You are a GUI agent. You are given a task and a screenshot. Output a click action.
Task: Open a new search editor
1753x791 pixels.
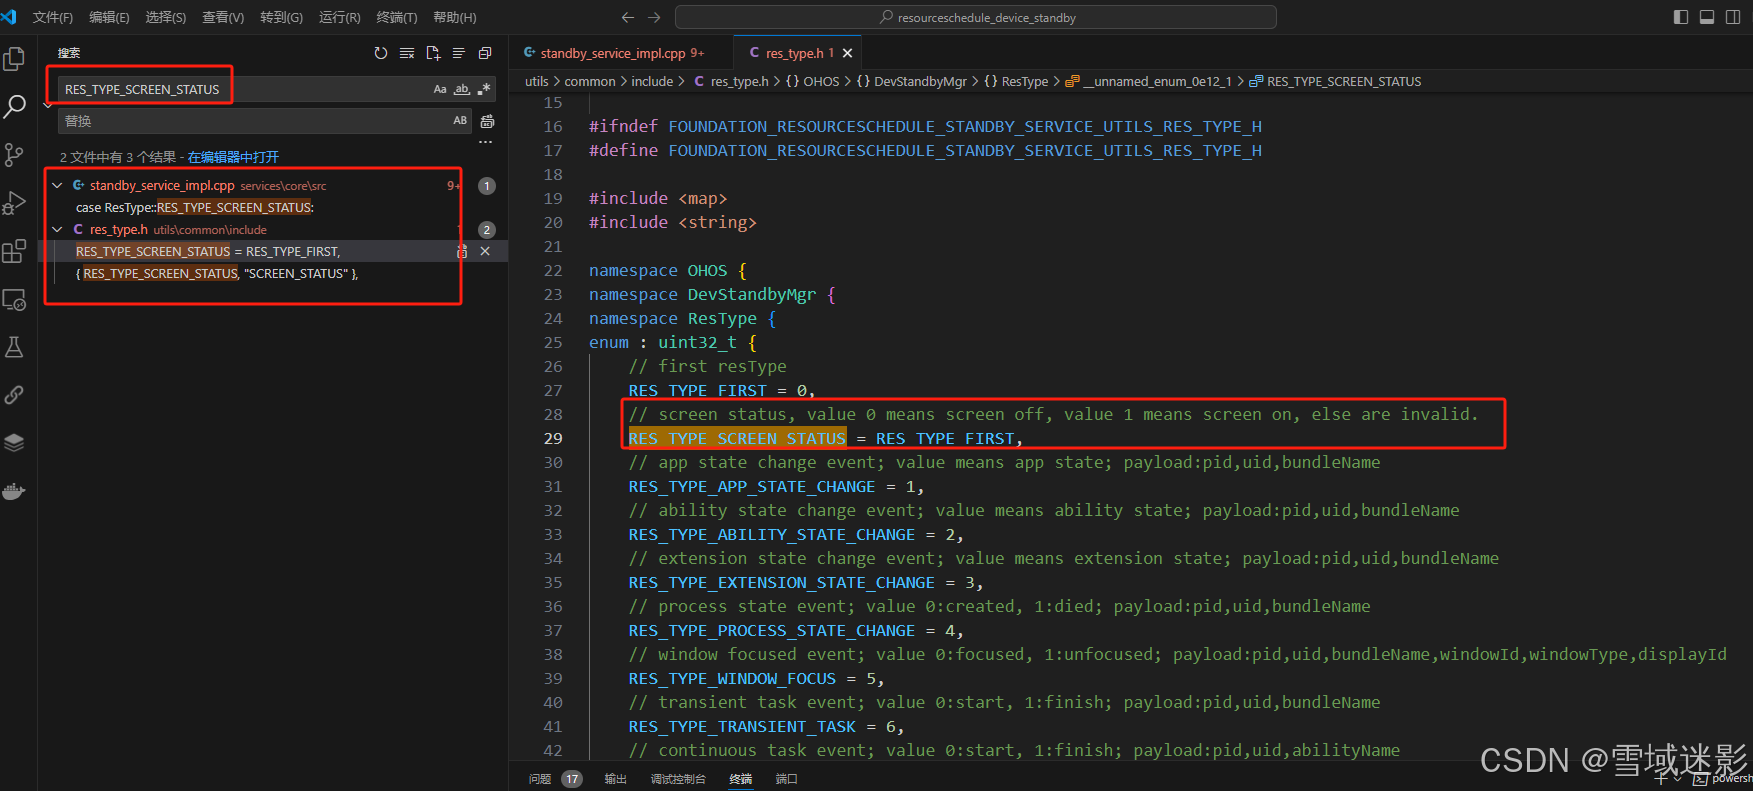433,53
